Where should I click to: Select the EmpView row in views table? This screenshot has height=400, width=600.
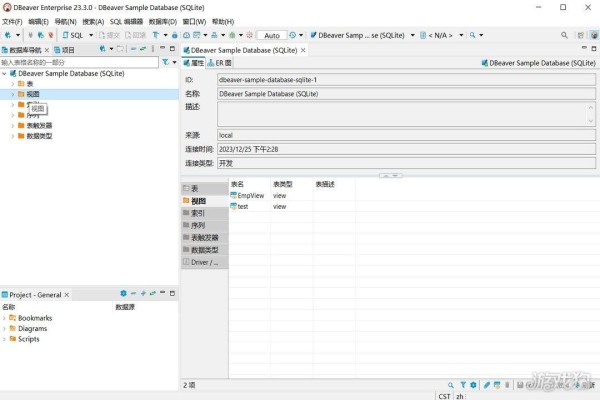point(247,196)
